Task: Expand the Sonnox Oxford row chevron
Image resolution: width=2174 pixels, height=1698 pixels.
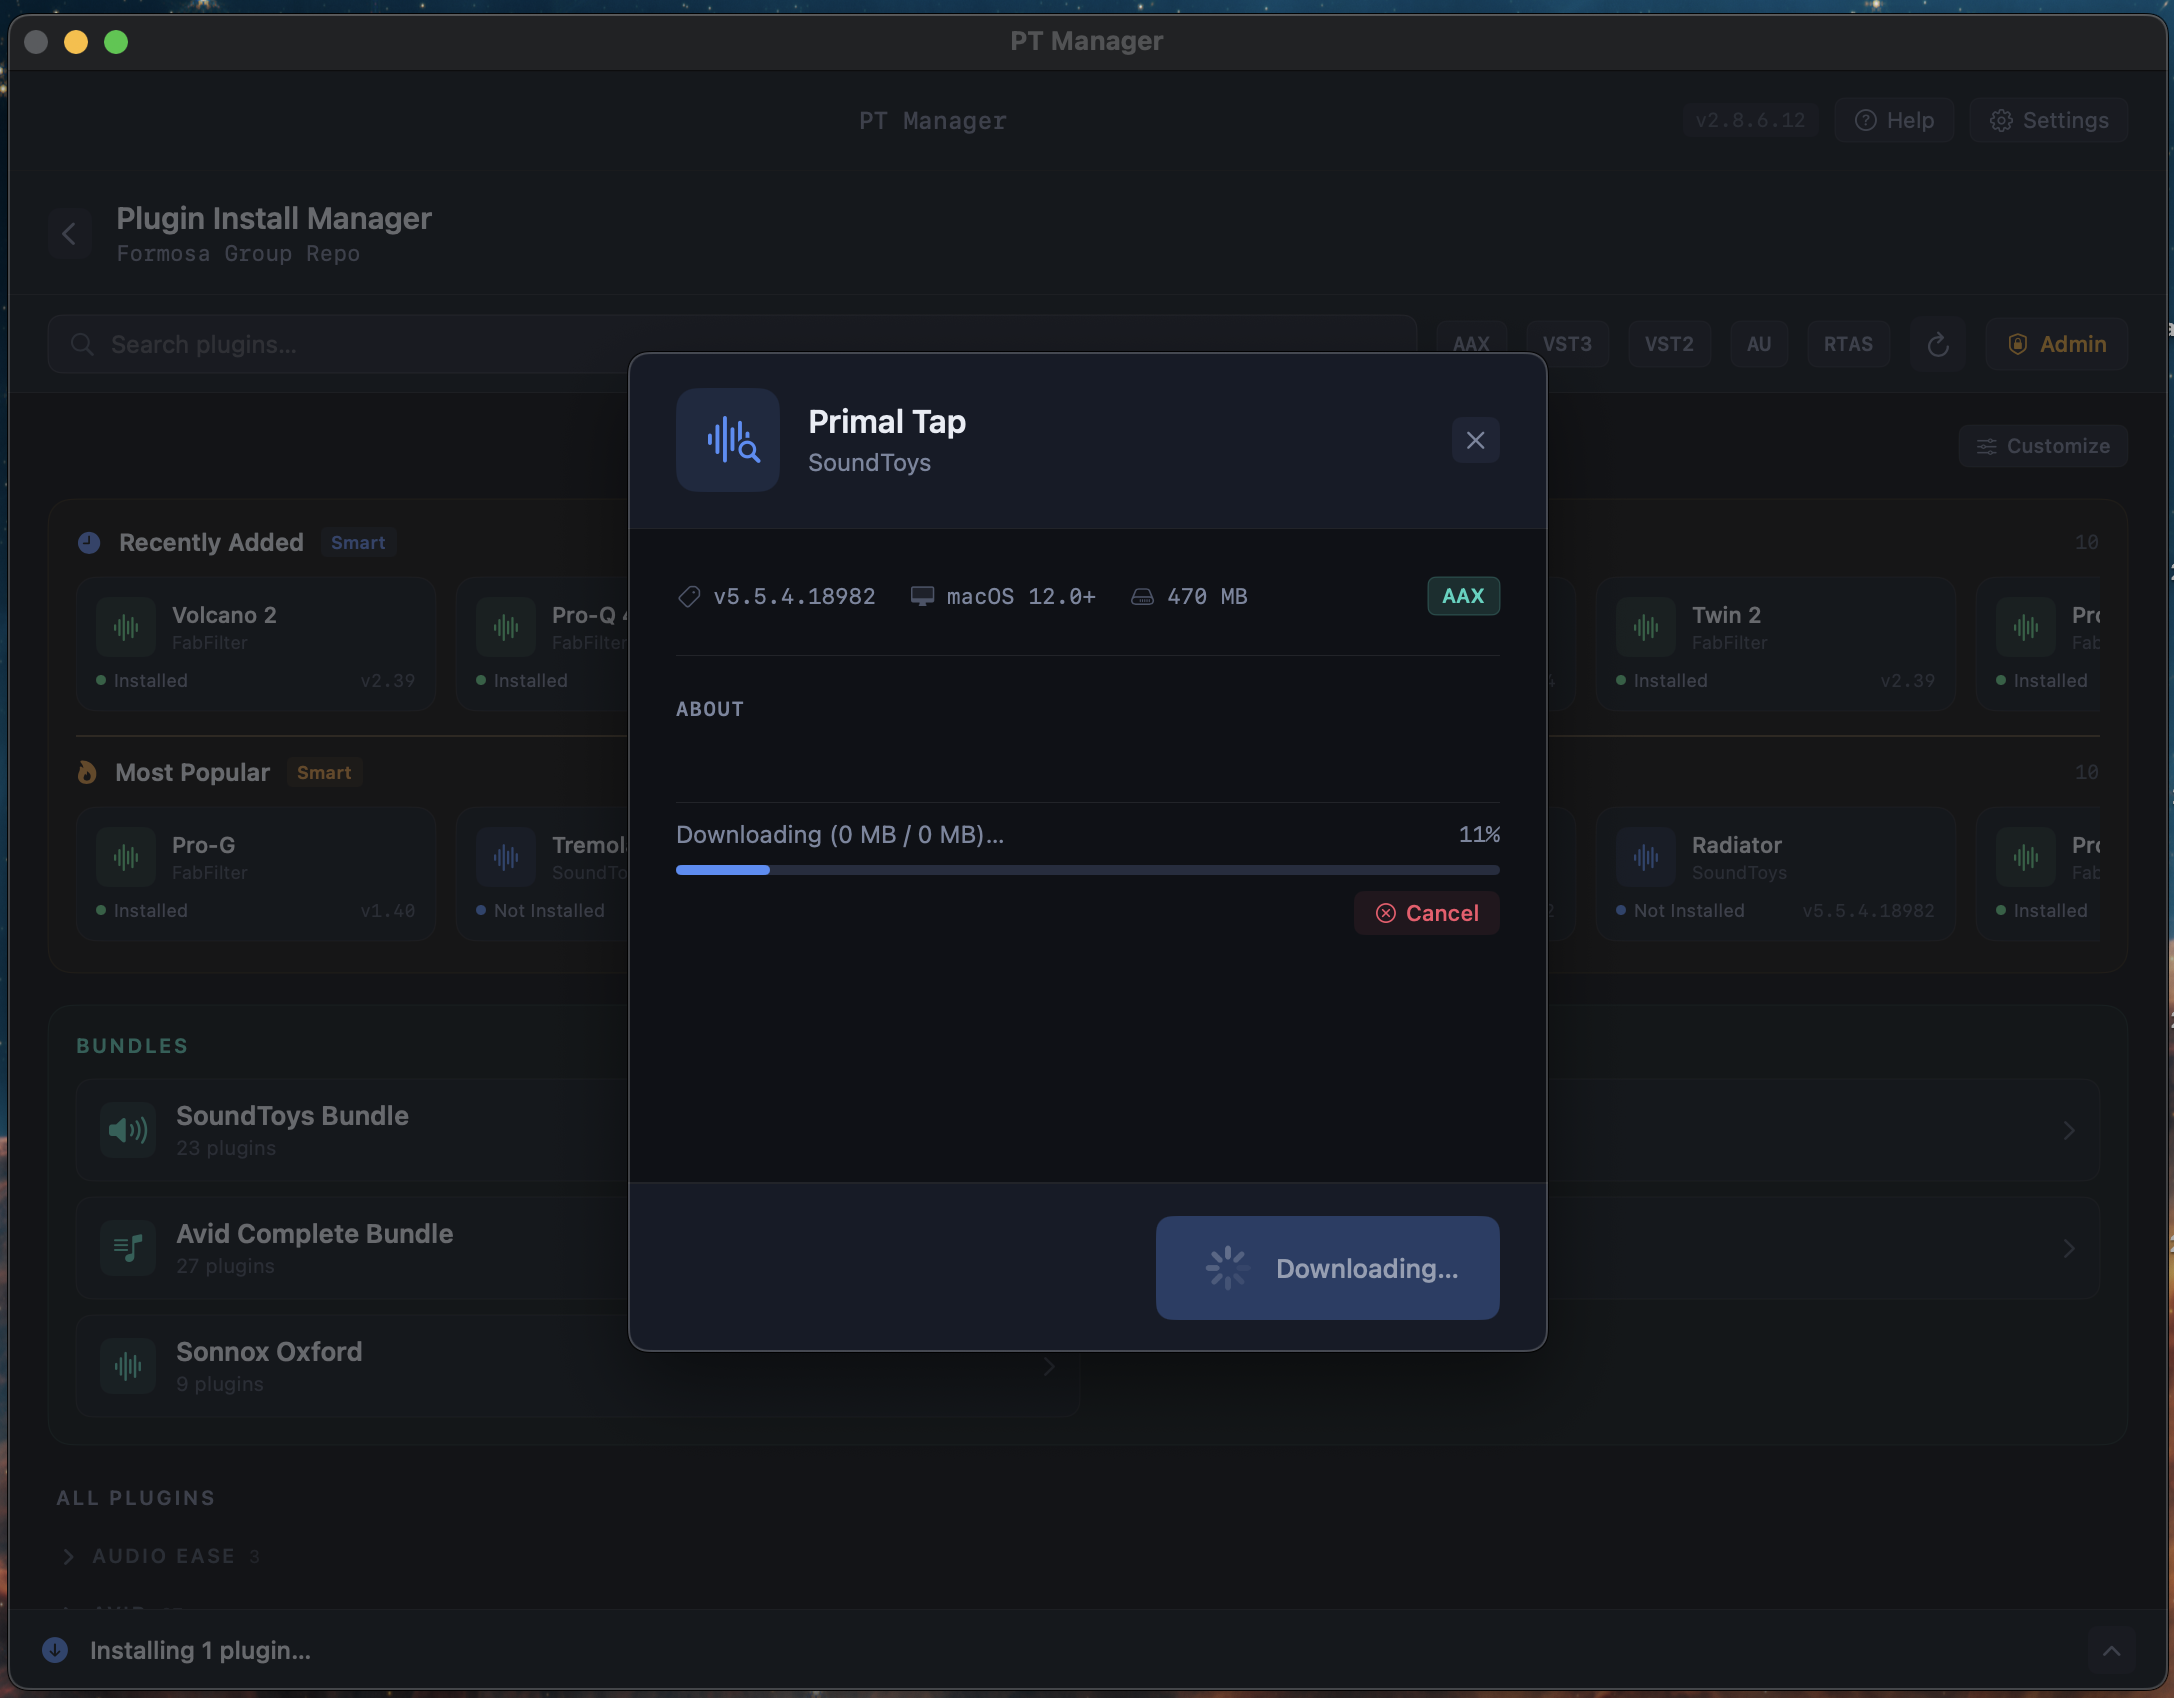Action: point(1049,1366)
